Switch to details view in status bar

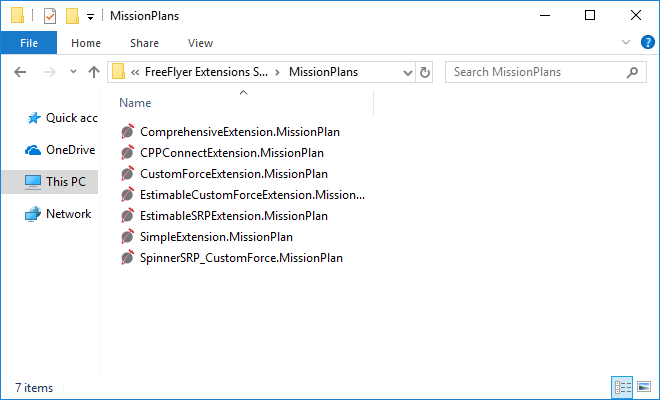(623, 387)
